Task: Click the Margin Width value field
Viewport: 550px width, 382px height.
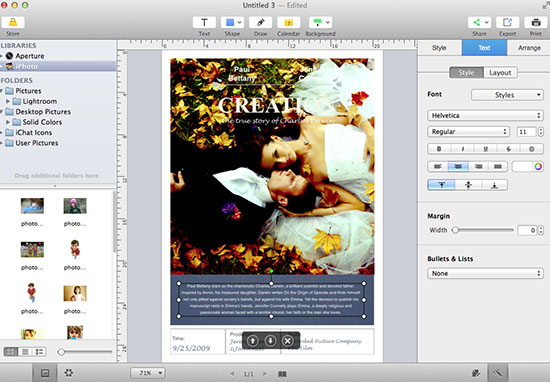Action: coord(527,230)
